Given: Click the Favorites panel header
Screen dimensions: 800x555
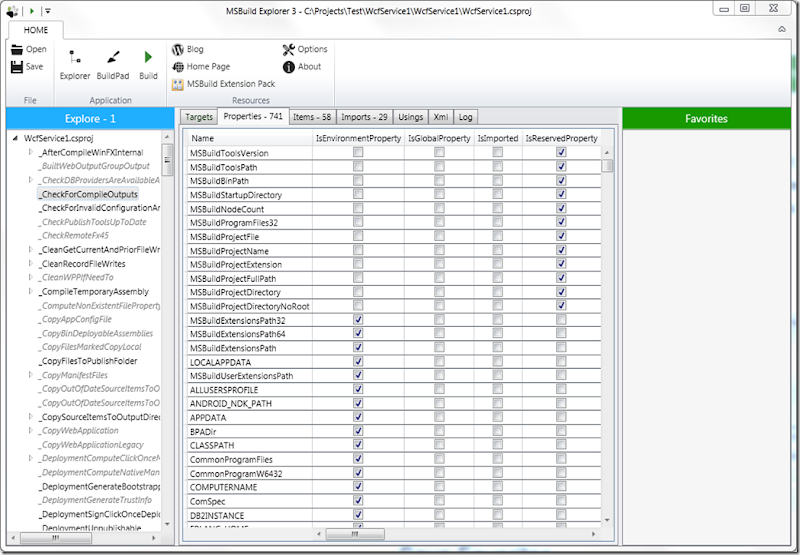Looking at the screenshot, I should coord(706,118).
